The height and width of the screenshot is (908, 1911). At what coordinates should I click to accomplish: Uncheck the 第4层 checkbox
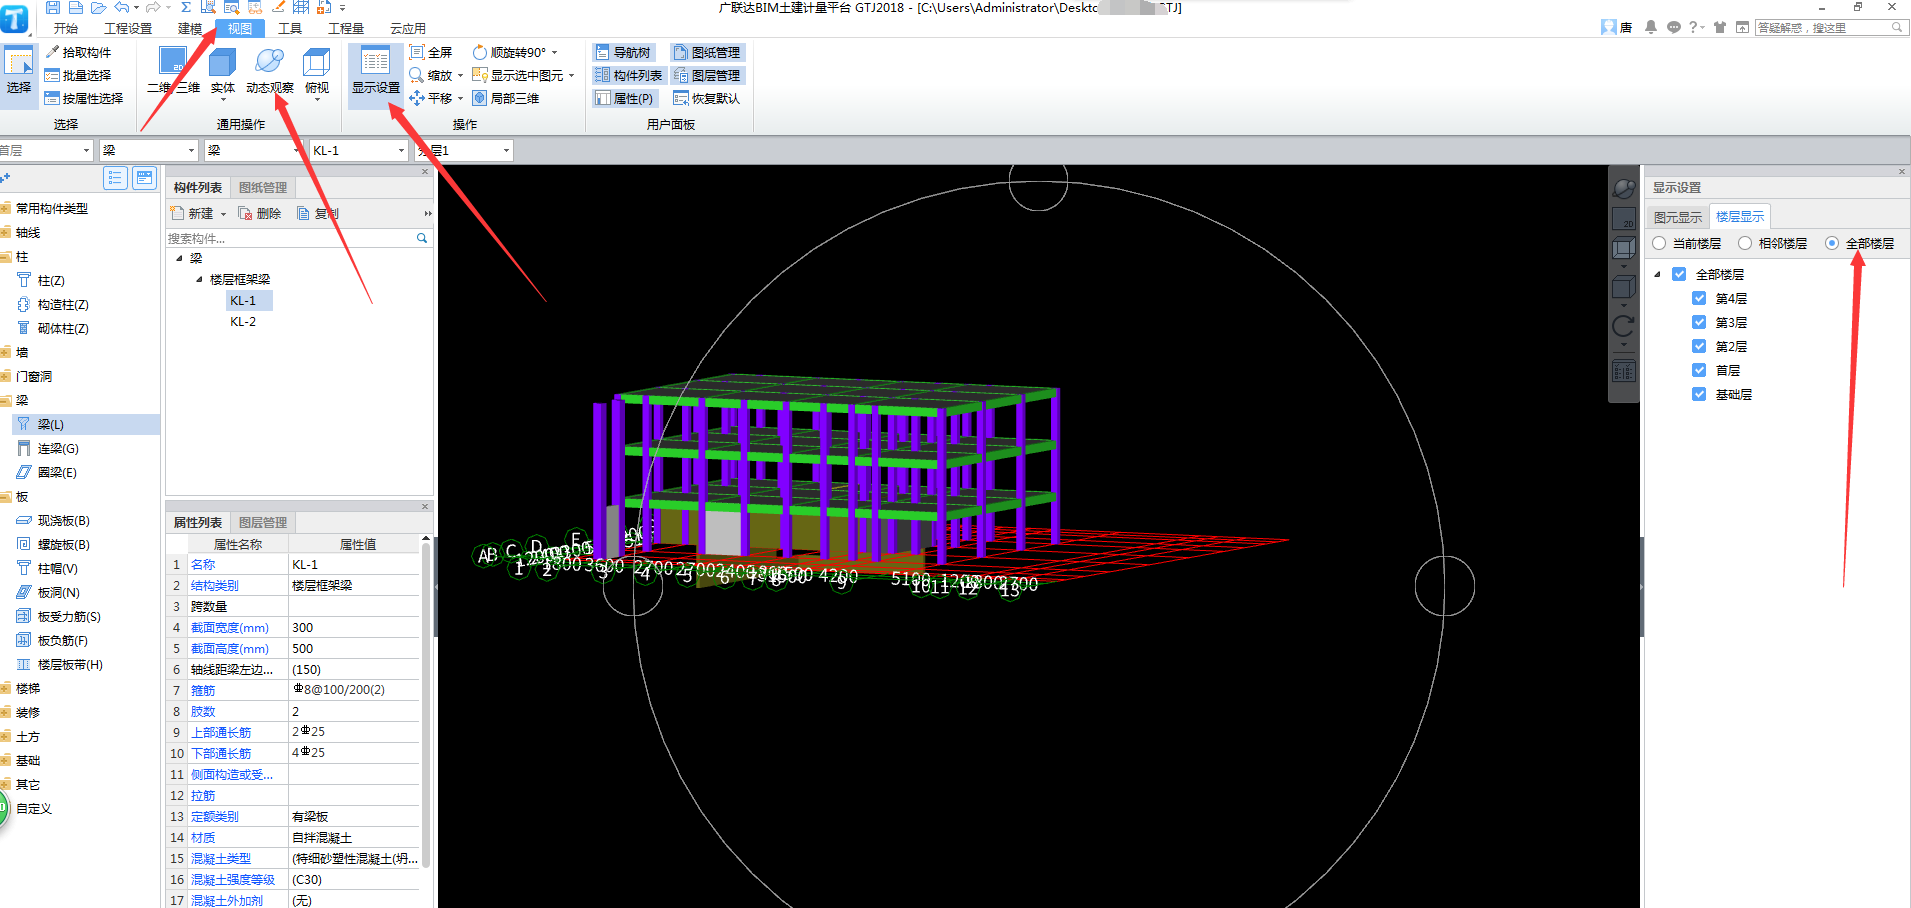[1699, 298]
